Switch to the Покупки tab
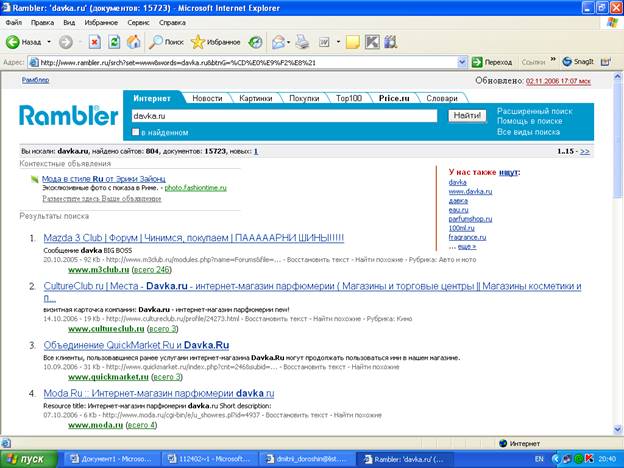The image size is (624, 468). [304, 98]
